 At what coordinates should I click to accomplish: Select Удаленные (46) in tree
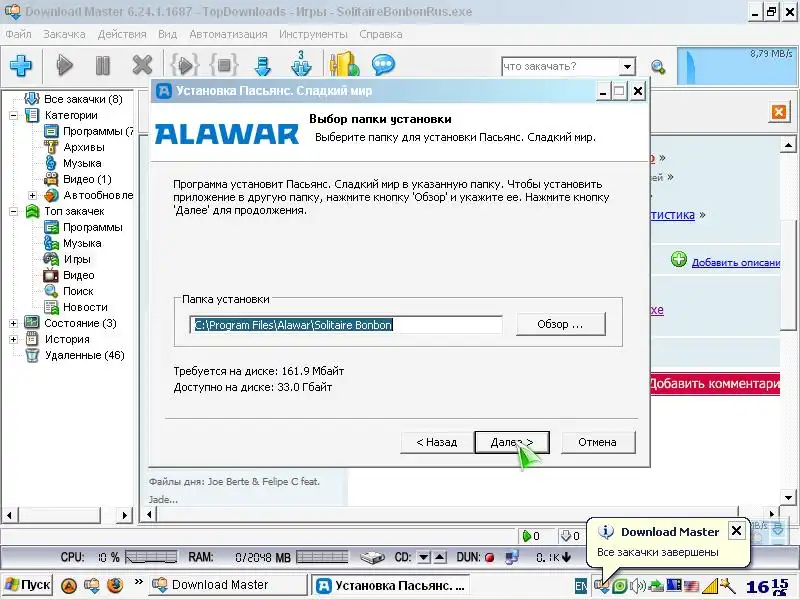click(x=85, y=355)
